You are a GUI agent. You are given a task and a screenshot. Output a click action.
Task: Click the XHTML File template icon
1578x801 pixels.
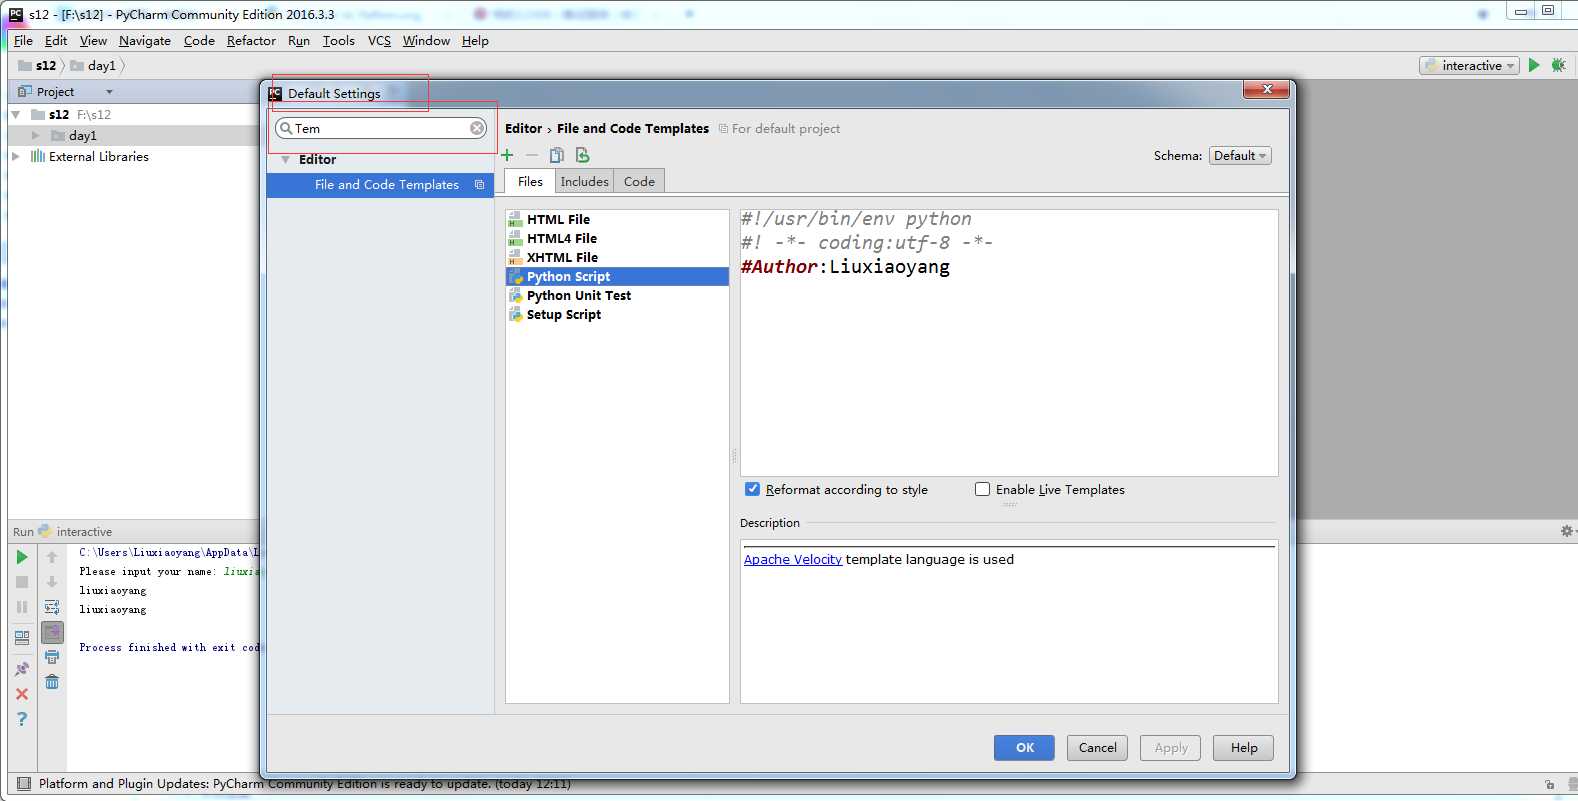(x=515, y=257)
